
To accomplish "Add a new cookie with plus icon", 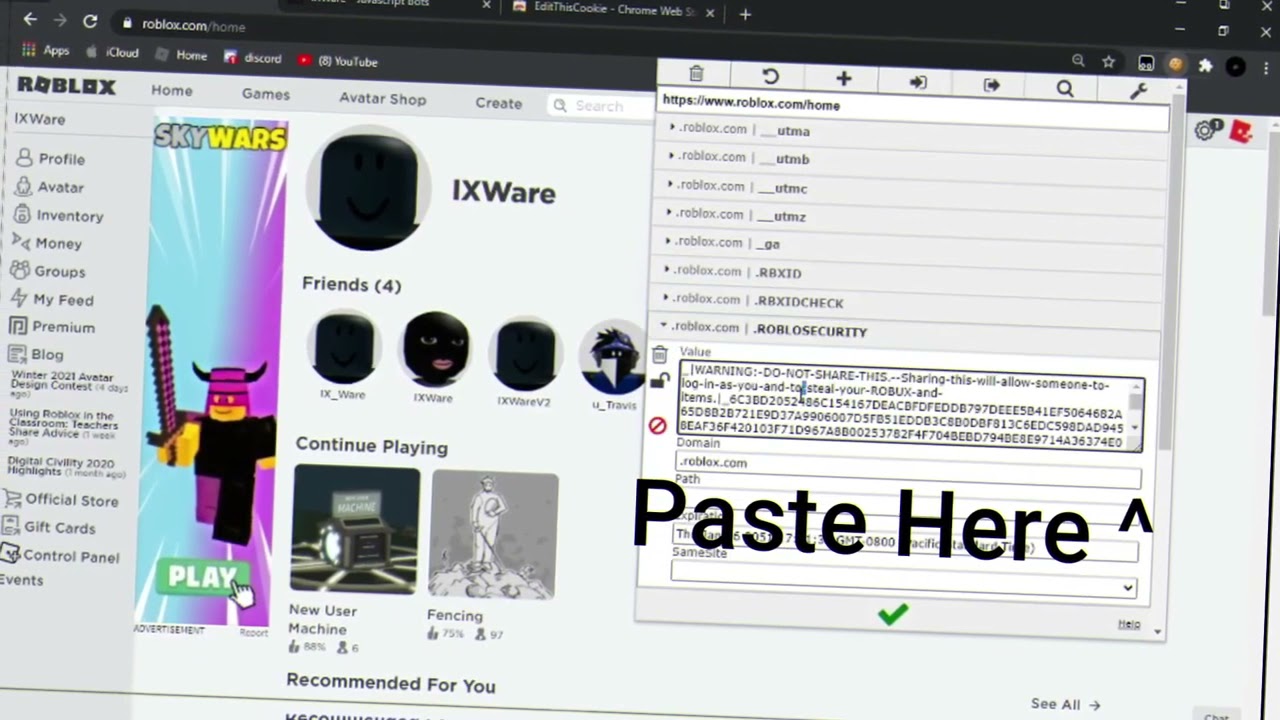I will (844, 79).
